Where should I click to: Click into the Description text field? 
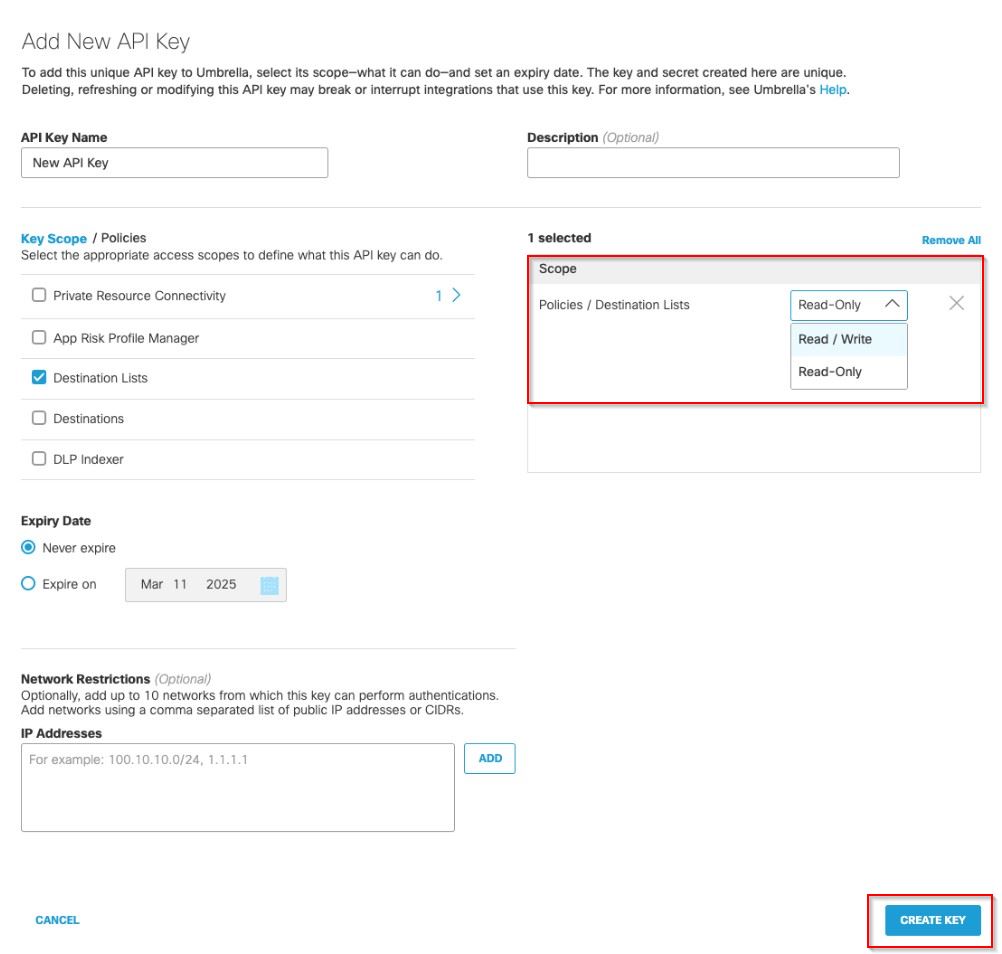click(712, 163)
